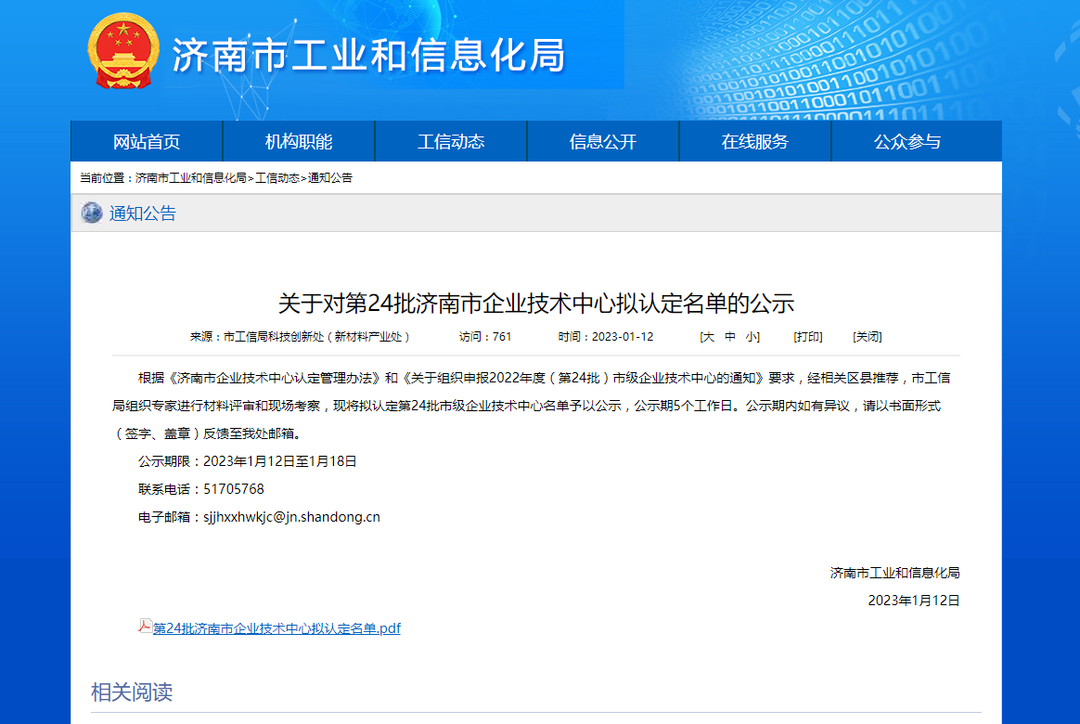Set font size to 中 (medium)

730,337
